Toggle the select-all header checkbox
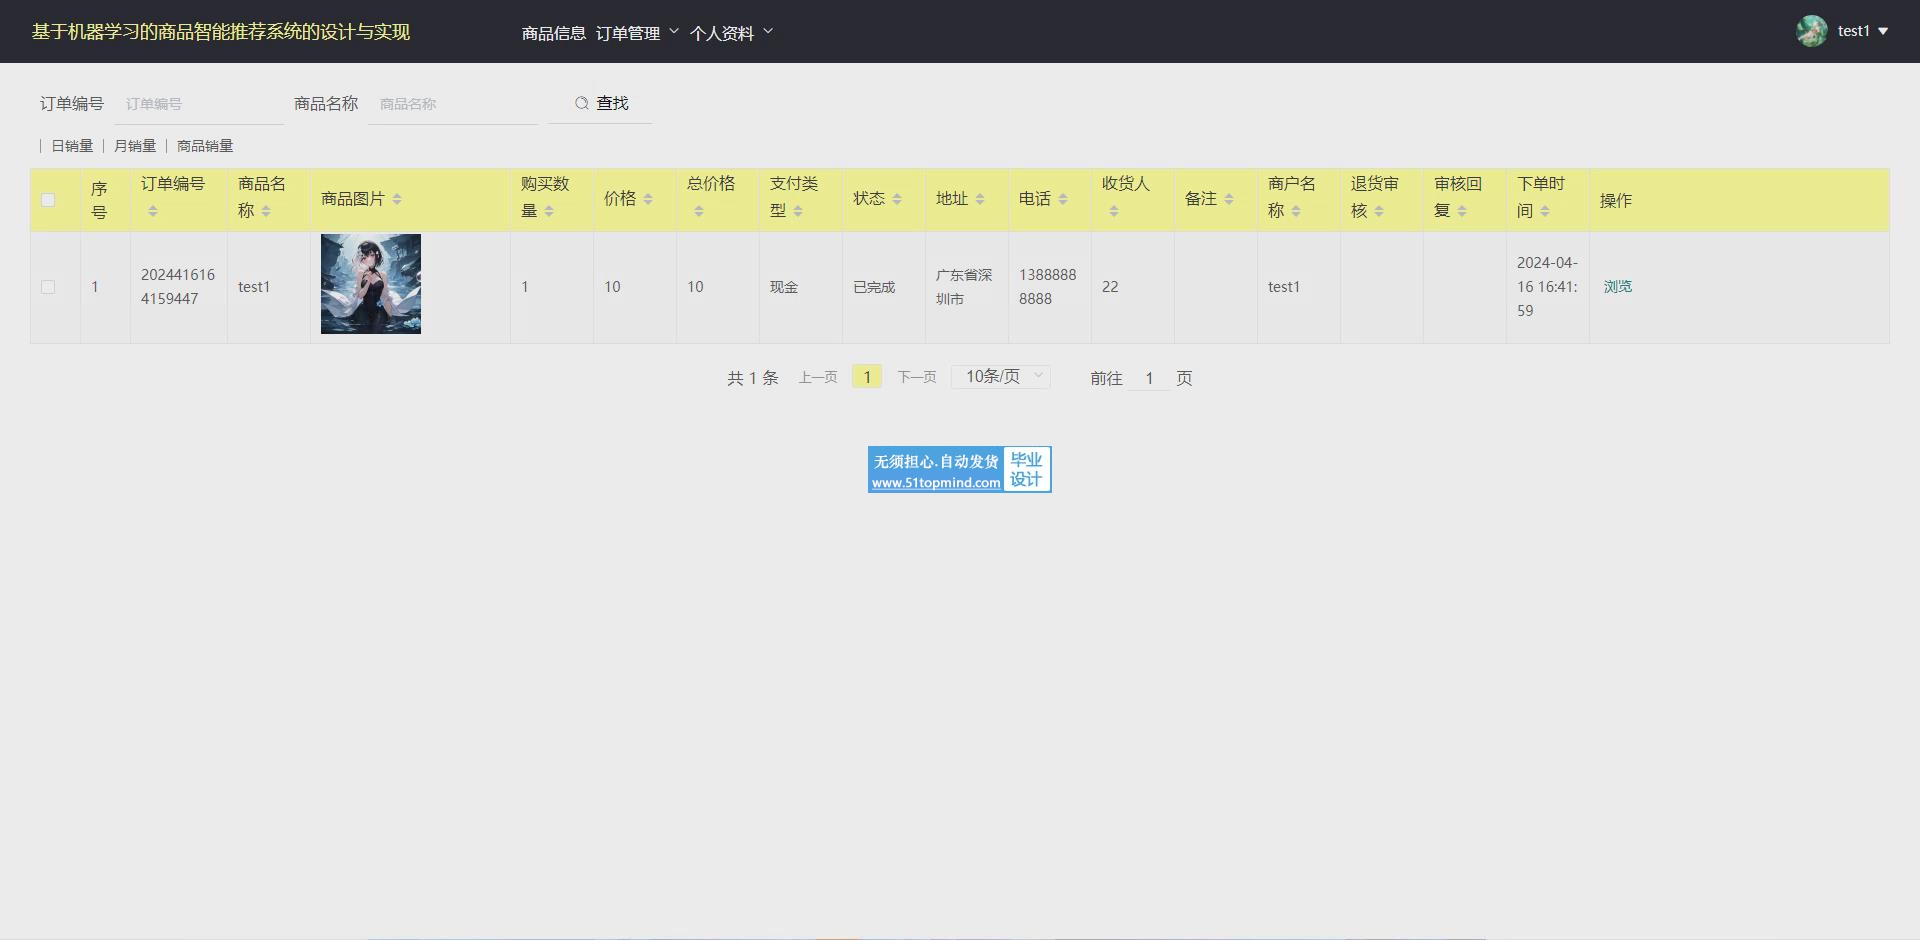 tap(48, 200)
